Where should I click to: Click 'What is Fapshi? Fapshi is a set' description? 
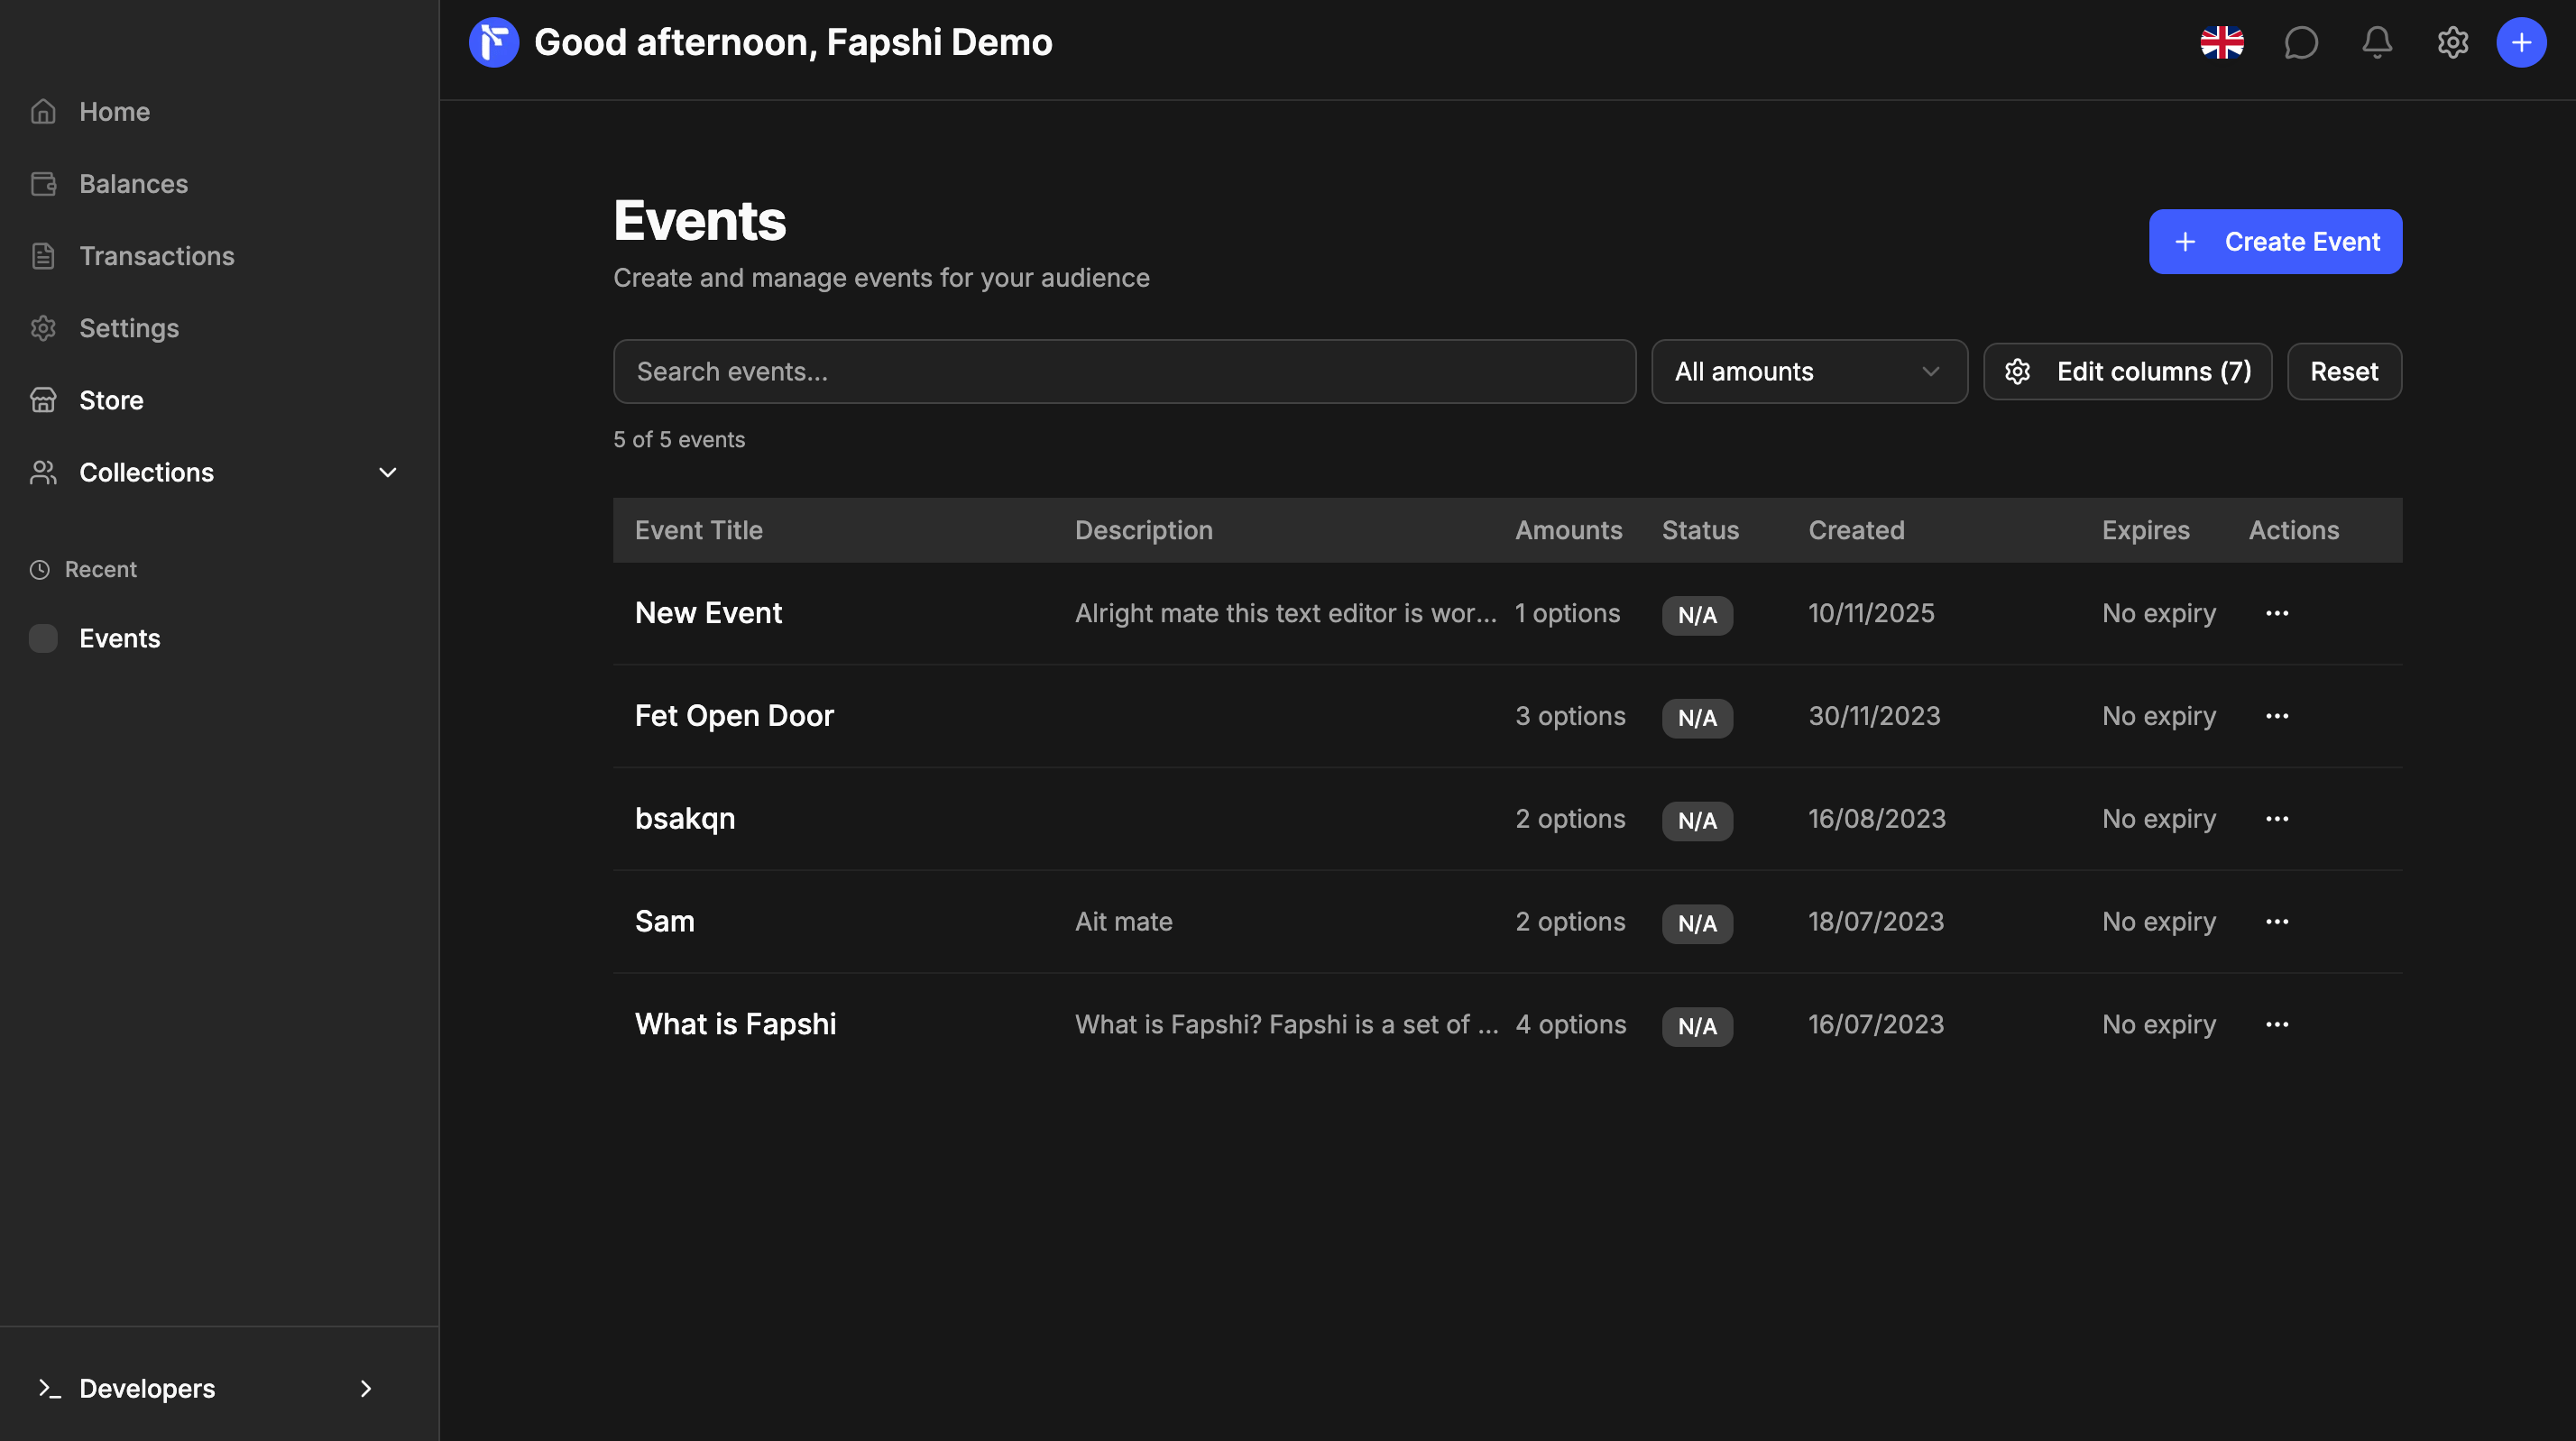(x=1286, y=1024)
